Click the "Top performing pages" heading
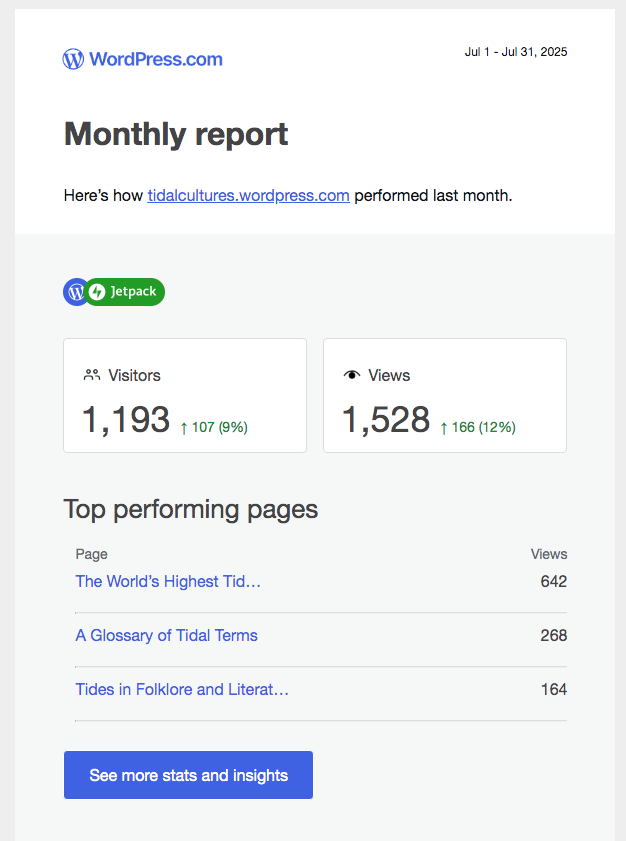This screenshot has width=626, height=841. pyautogui.click(x=190, y=509)
